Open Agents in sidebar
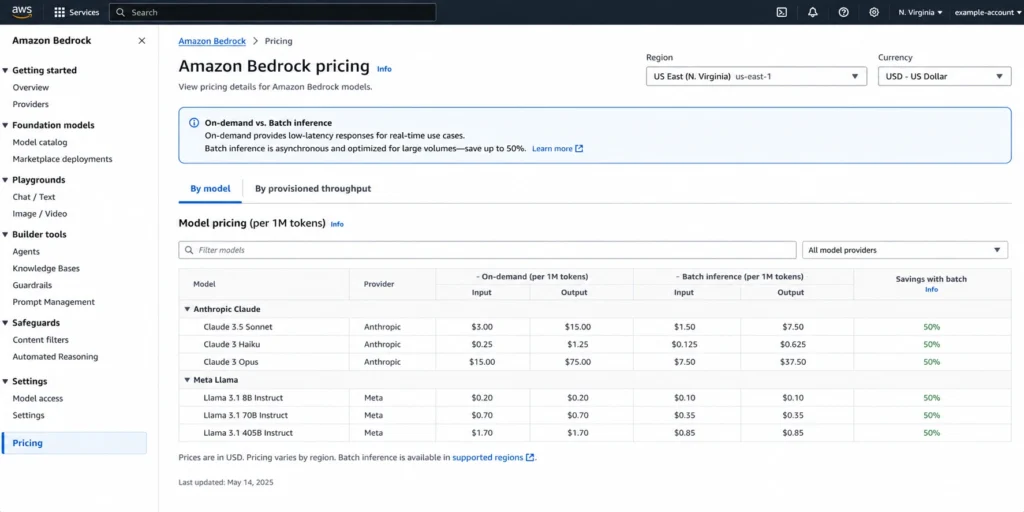1024x512 pixels. 26,252
